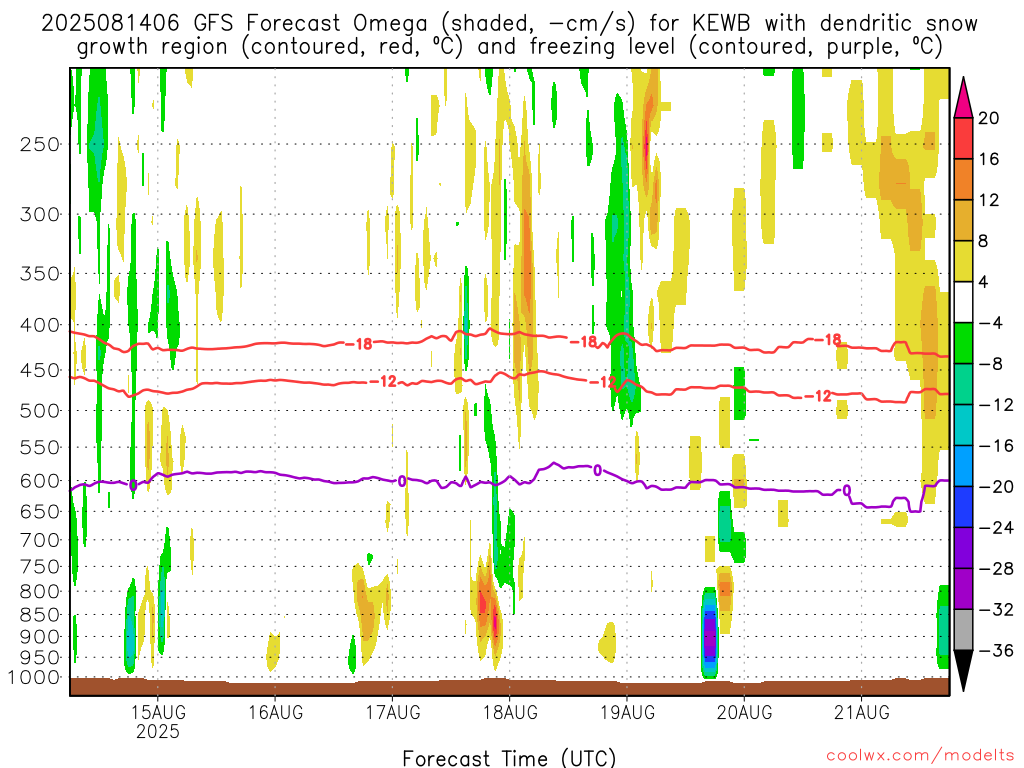Select the 18AUG date label
The width and height of the screenshot is (1024, 768).
pyautogui.click(x=510, y=712)
